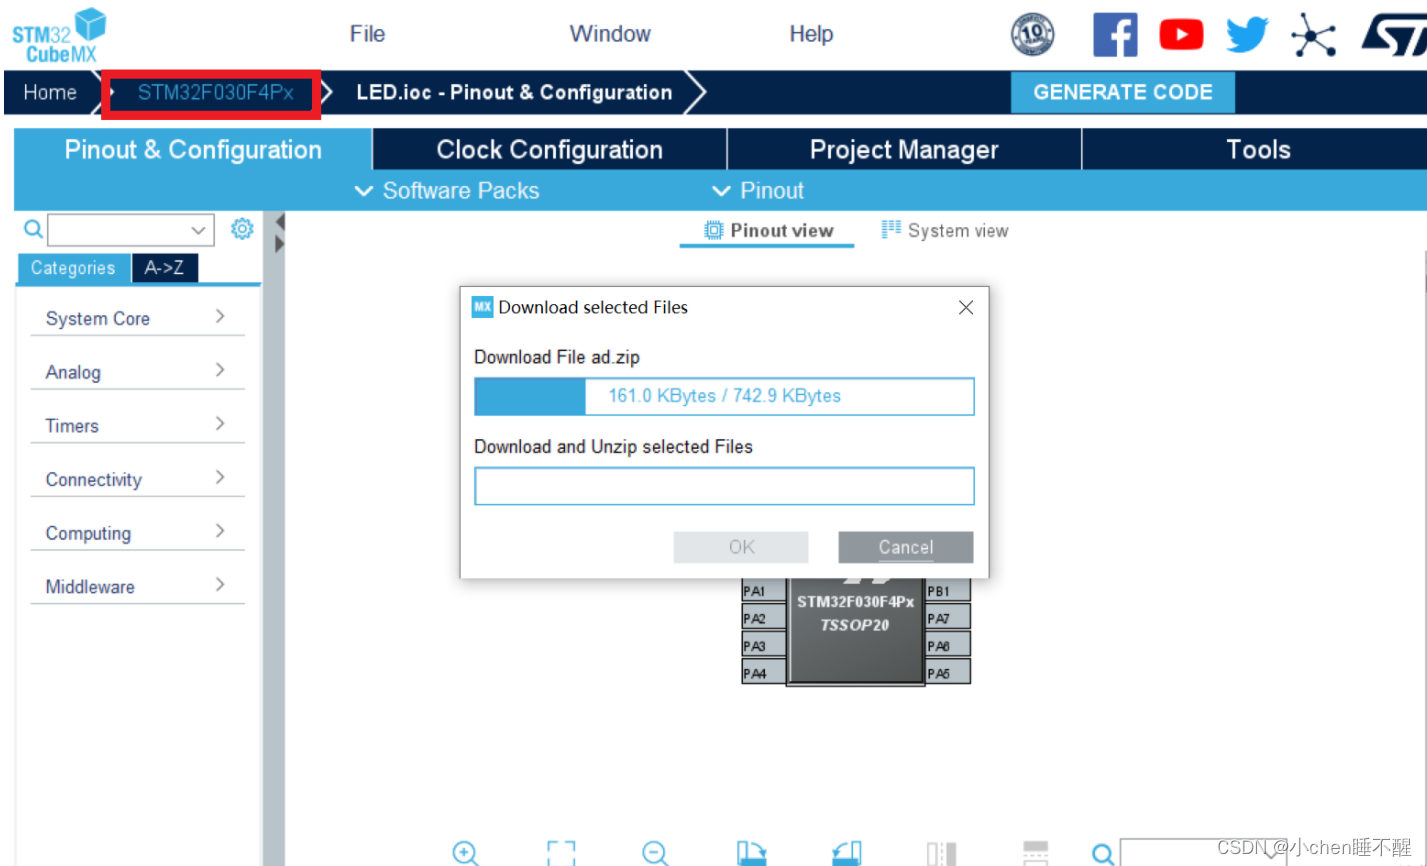1427x866 pixels.
Task: Click the Download and Unzip selected Files label
Action: click(613, 447)
